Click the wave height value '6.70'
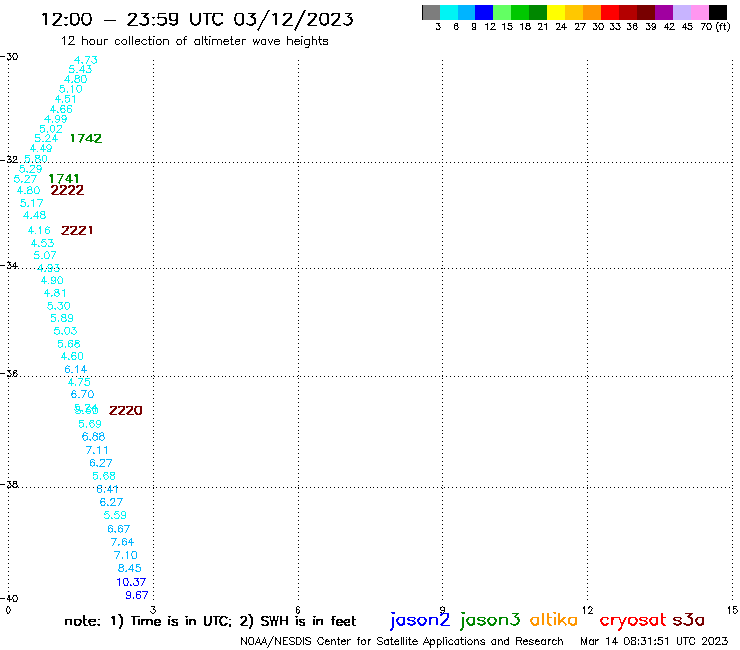The height and width of the screenshot is (650, 740). tap(83, 394)
